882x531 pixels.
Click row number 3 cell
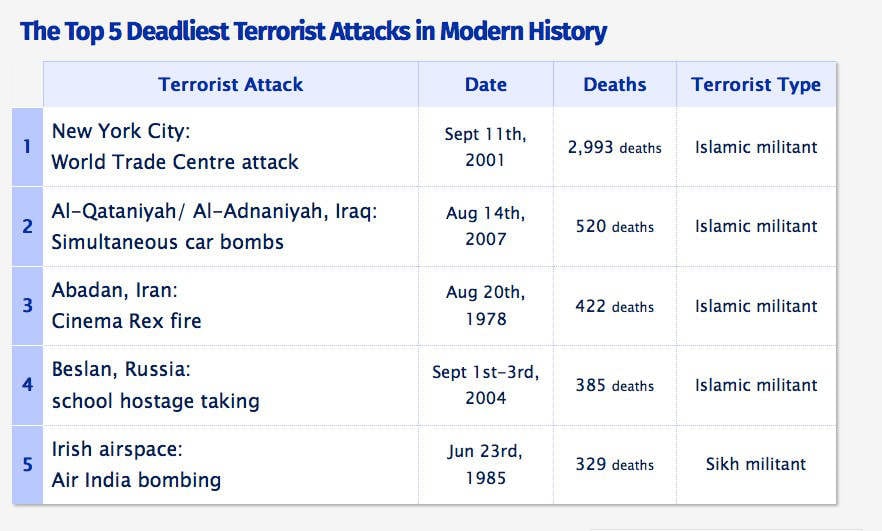pyautogui.click(x=27, y=306)
